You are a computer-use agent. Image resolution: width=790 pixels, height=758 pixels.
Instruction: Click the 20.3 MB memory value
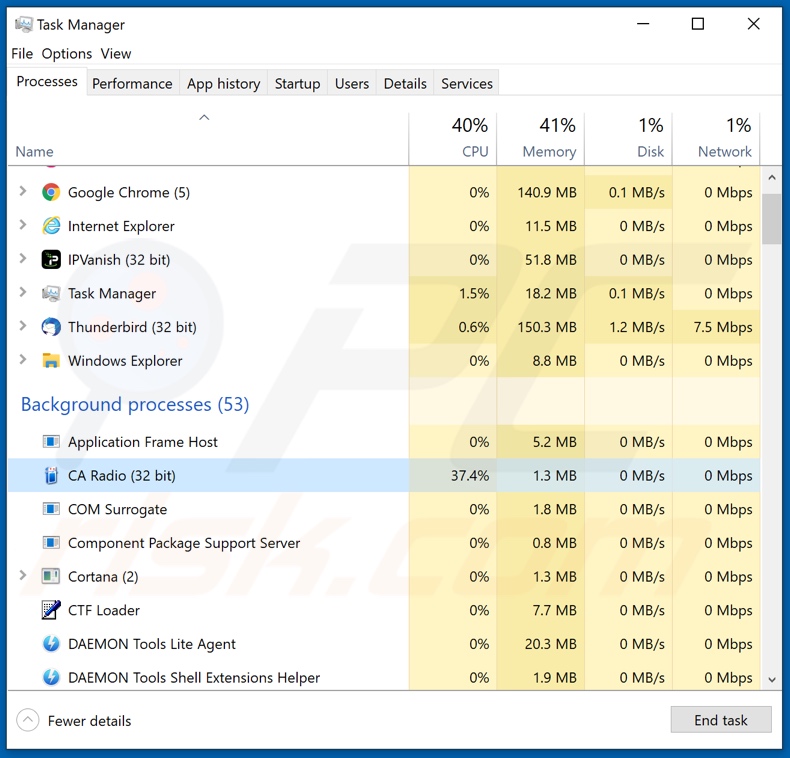pyautogui.click(x=550, y=644)
